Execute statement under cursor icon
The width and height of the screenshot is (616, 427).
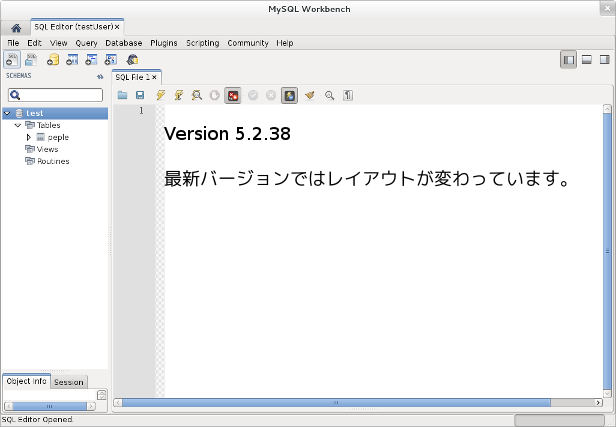pos(179,95)
